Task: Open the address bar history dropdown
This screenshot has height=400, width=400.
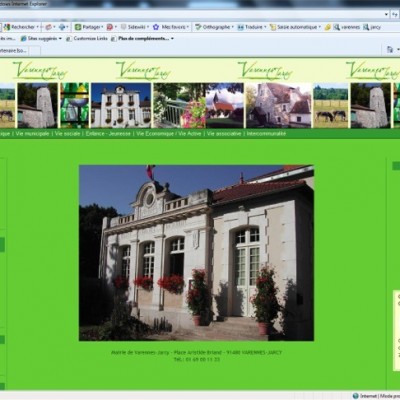Action: [x=386, y=14]
